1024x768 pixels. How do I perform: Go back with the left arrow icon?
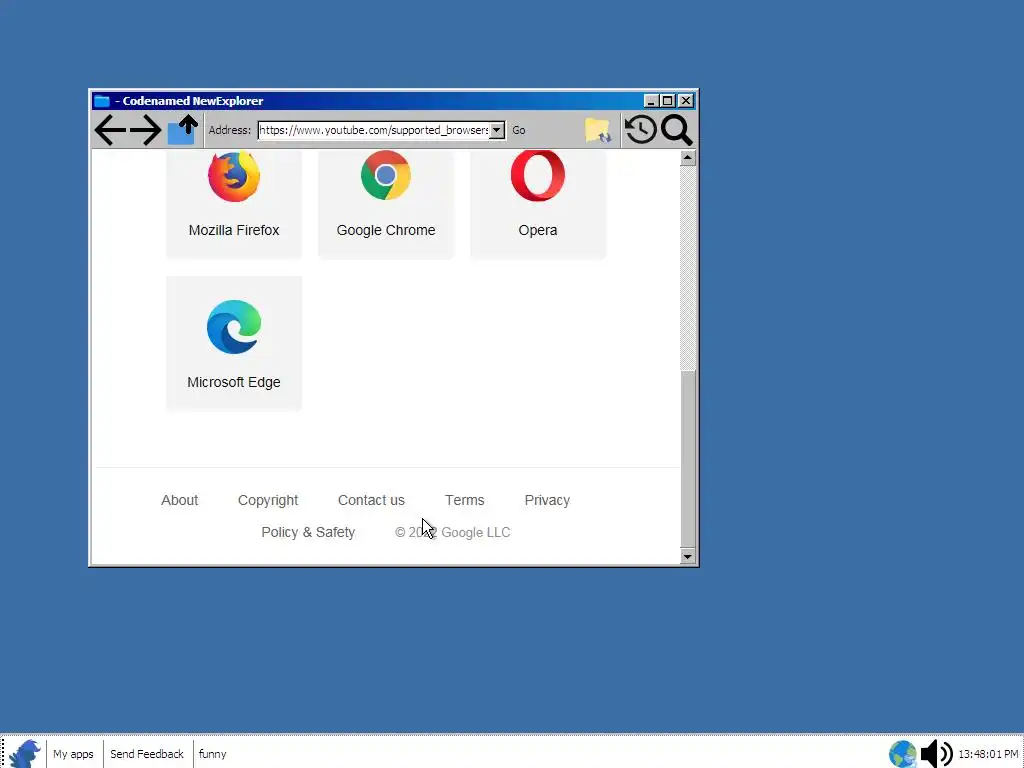(x=110, y=130)
